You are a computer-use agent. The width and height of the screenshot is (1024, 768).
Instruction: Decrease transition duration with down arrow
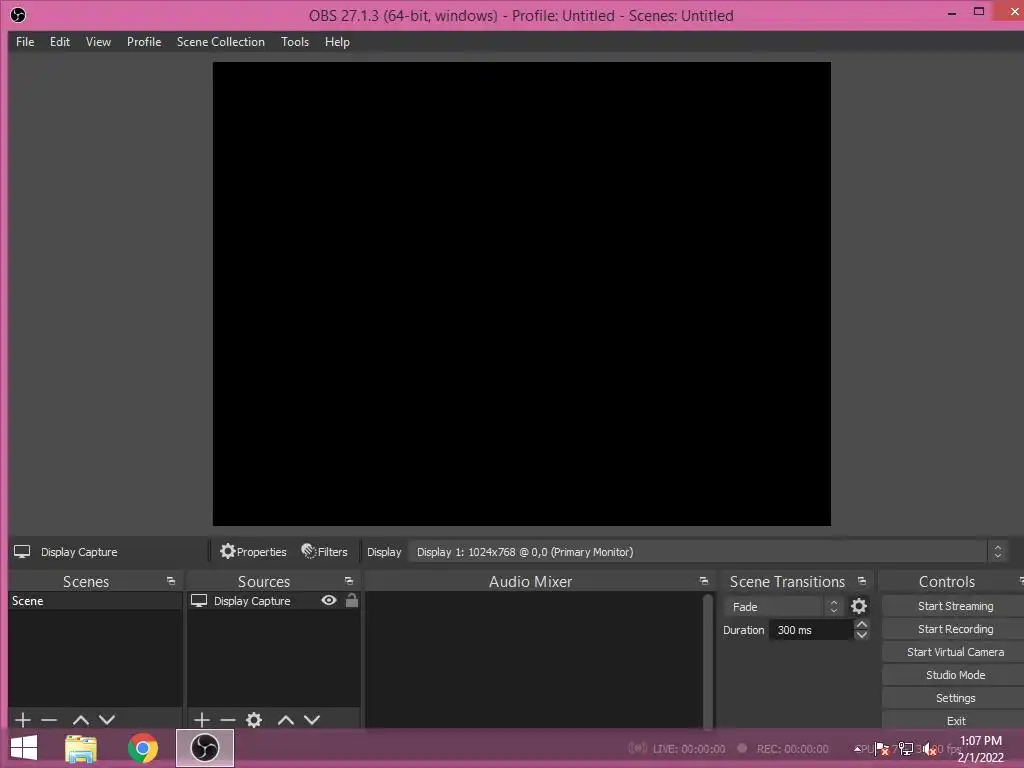862,635
